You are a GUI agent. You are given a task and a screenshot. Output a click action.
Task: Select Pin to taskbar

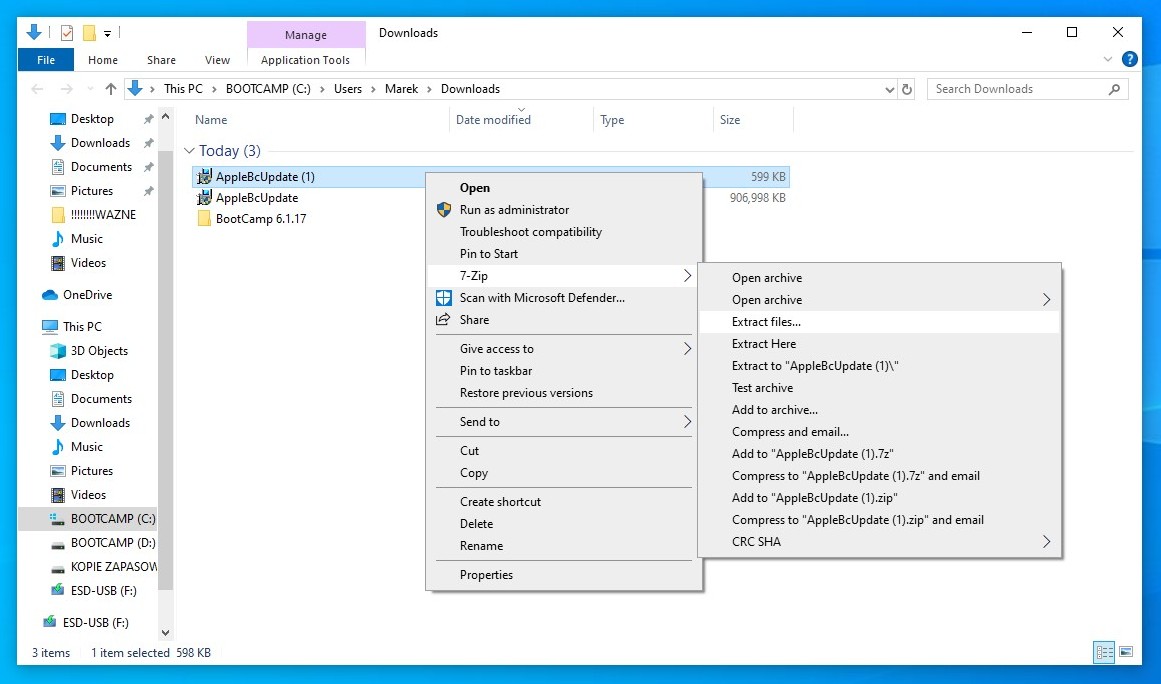click(x=564, y=371)
